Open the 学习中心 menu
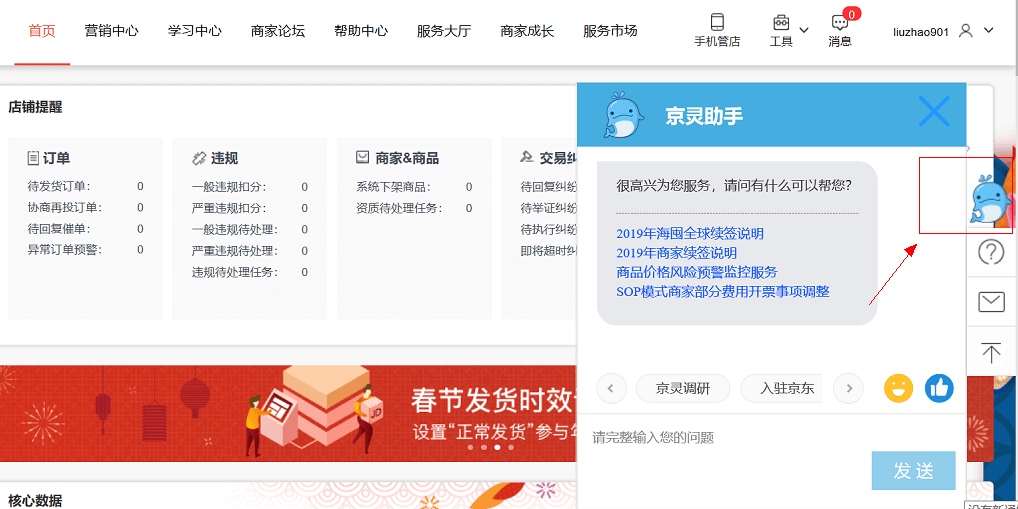 pyautogui.click(x=194, y=31)
